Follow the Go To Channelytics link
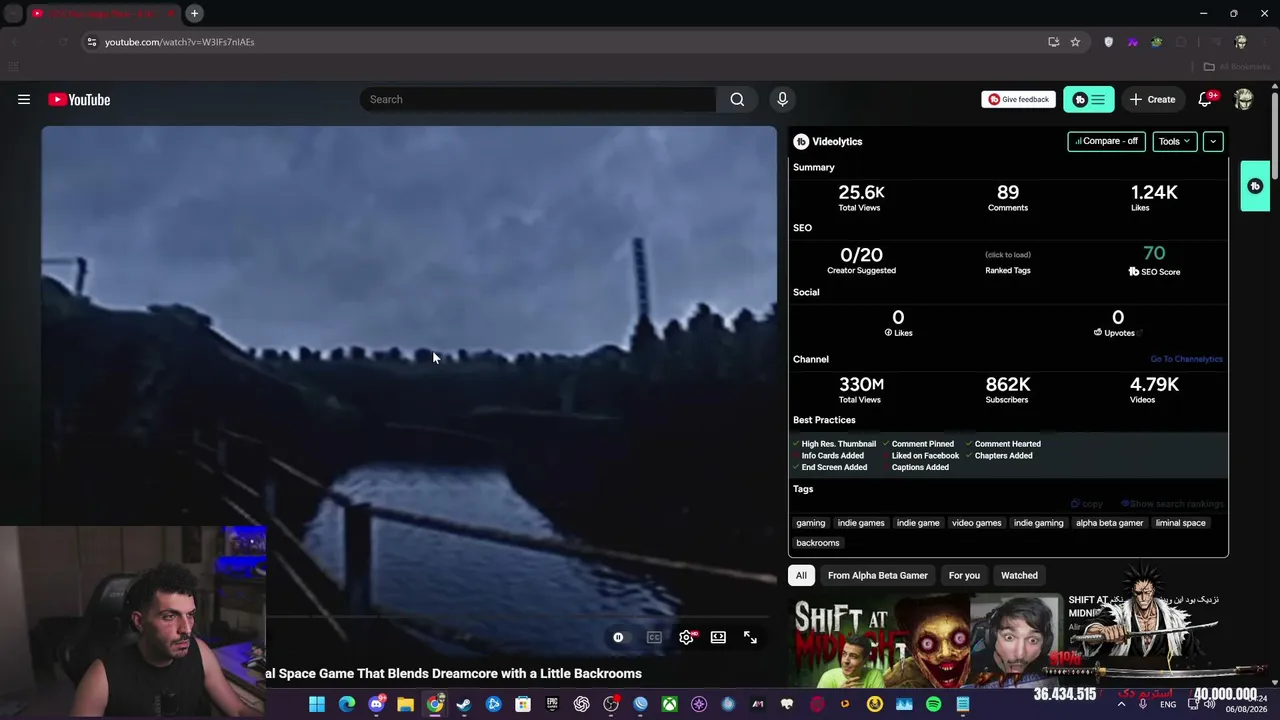 (x=1186, y=359)
